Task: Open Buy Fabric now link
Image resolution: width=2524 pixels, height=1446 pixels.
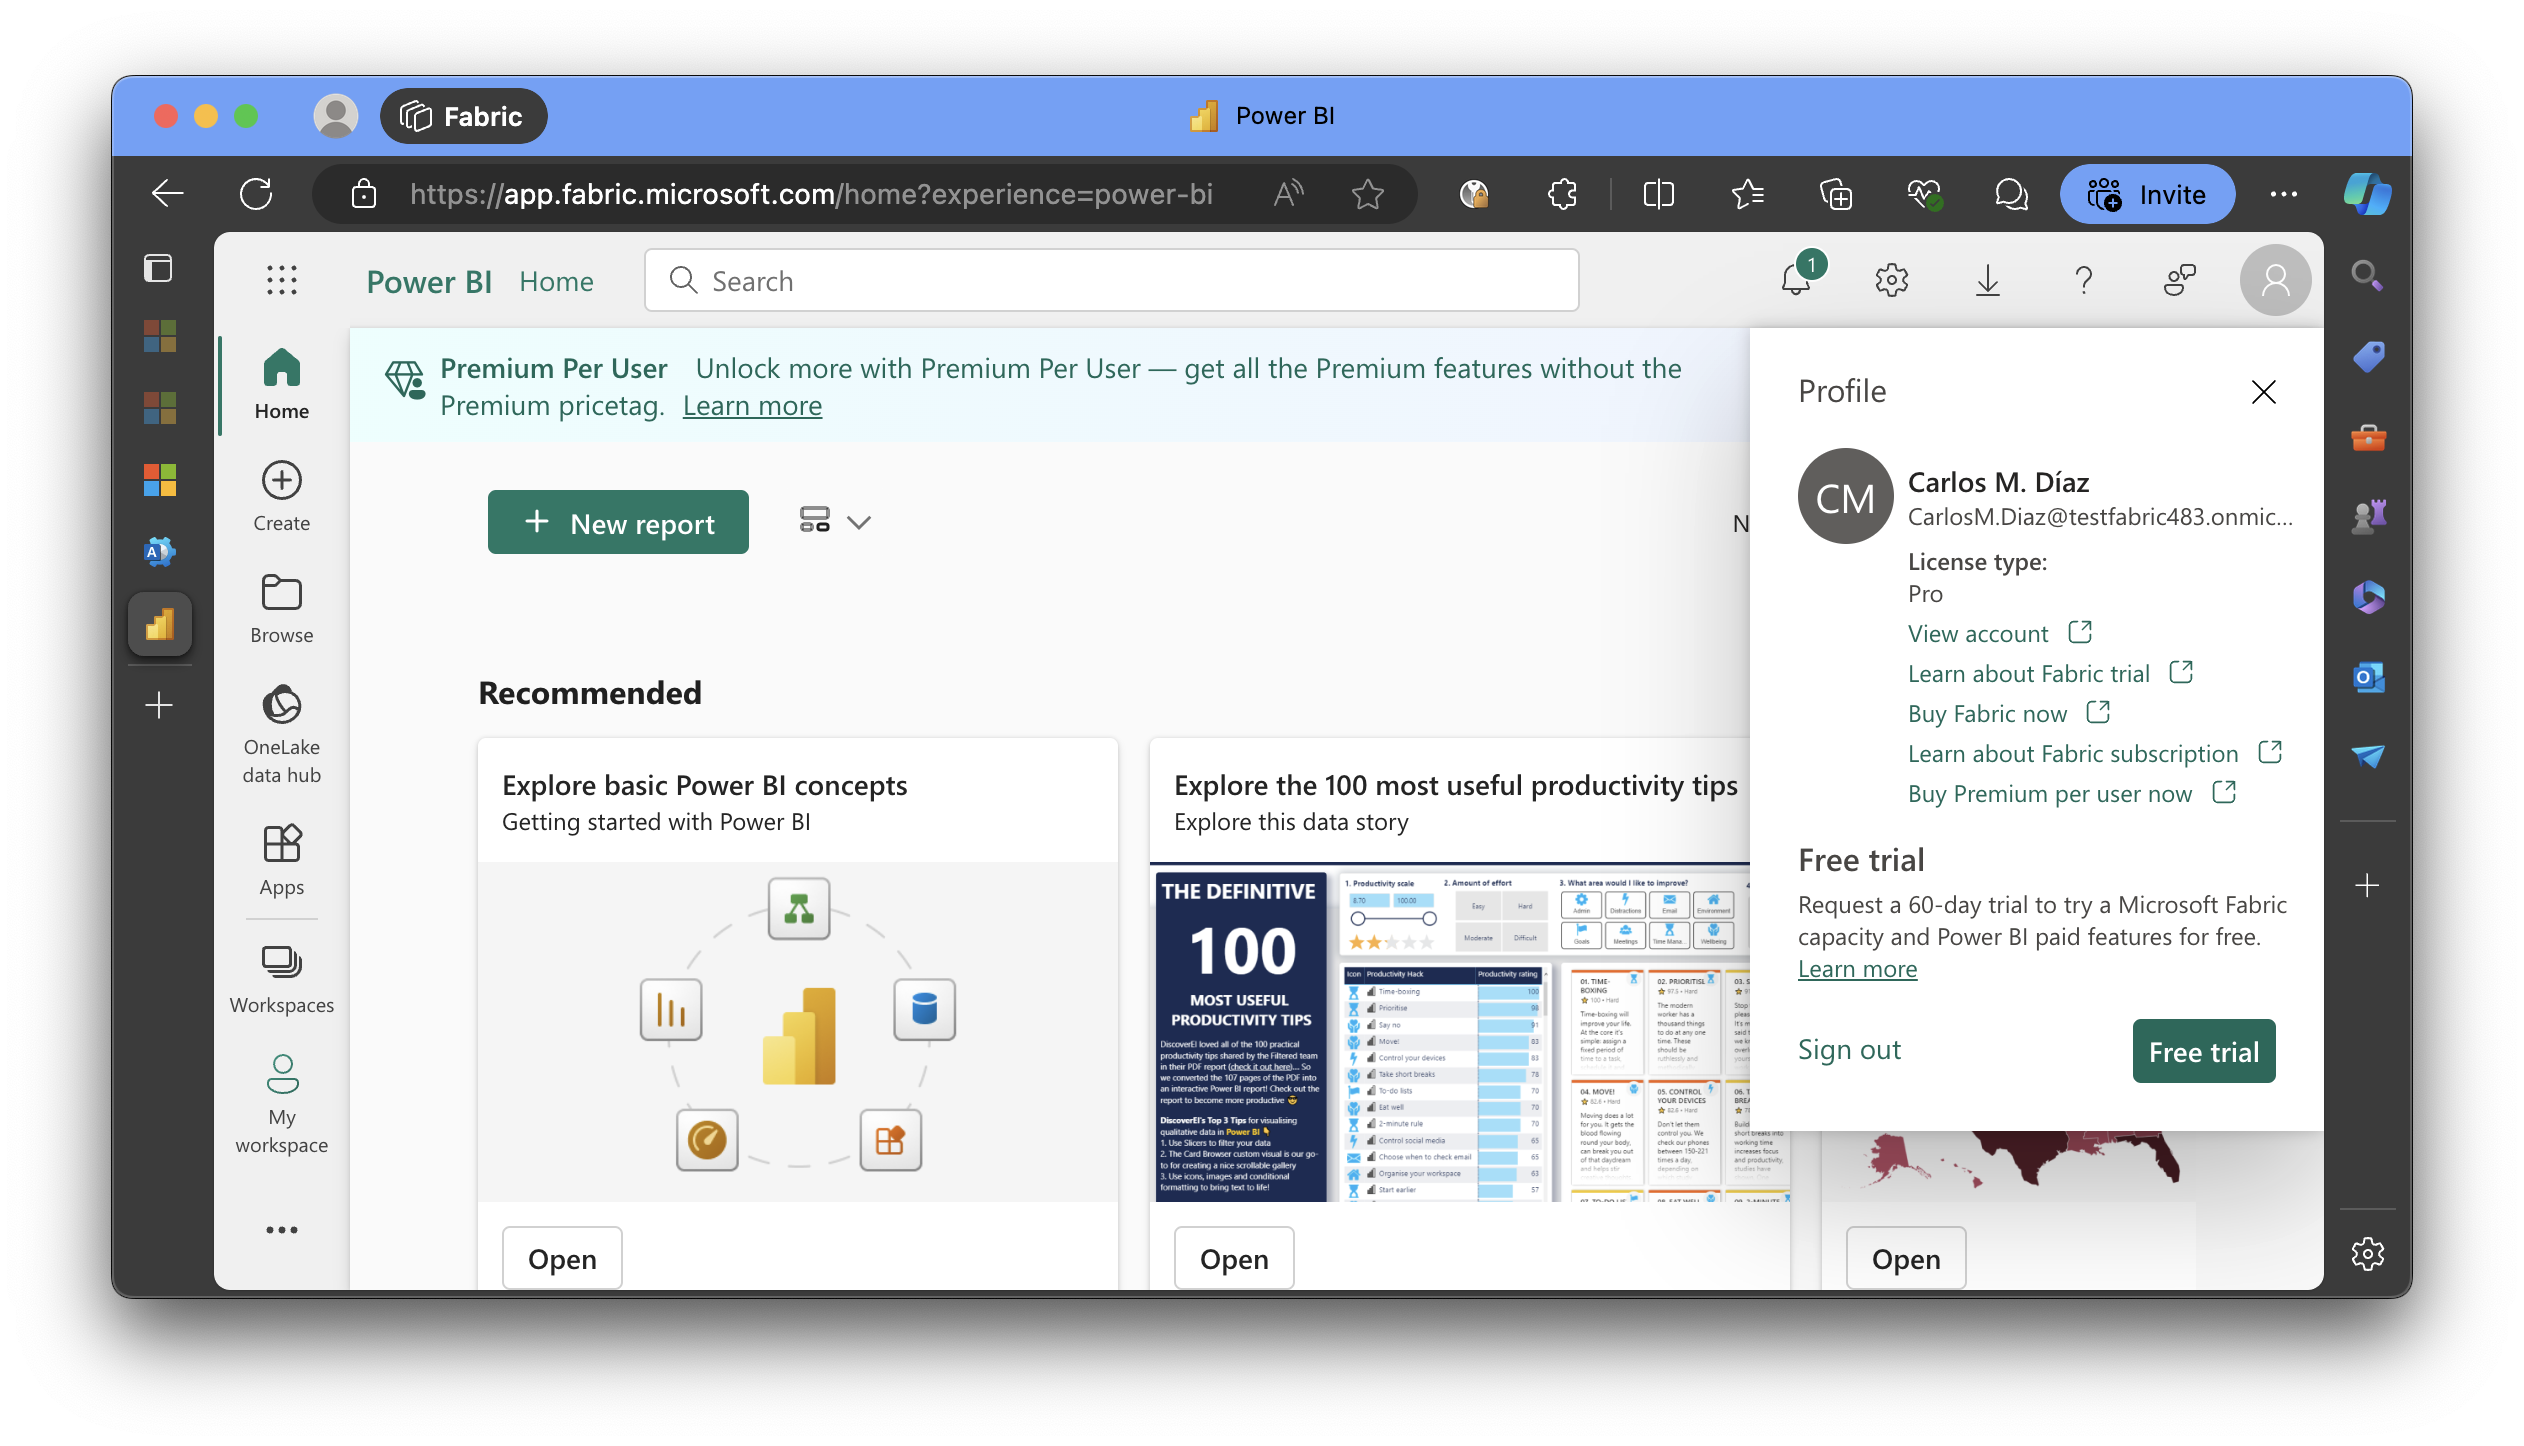Action: [x=2009, y=713]
